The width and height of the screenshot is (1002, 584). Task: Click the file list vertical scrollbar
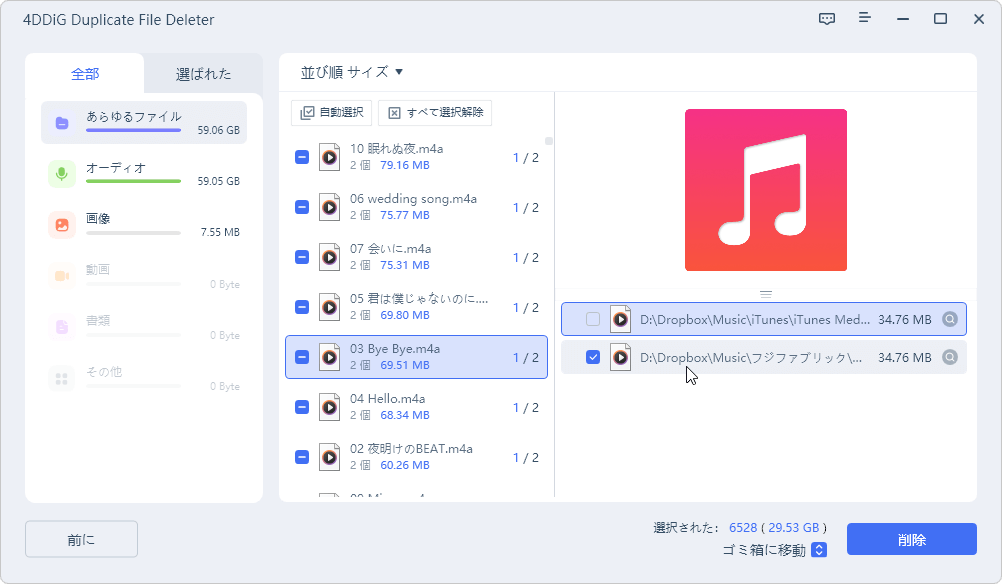pyautogui.click(x=548, y=141)
